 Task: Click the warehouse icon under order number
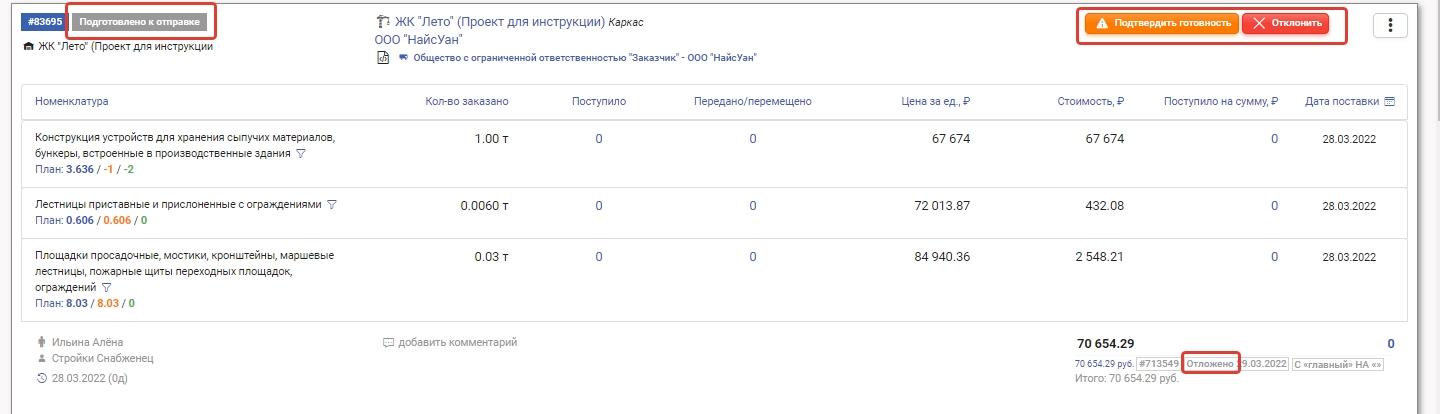tap(27, 46)
